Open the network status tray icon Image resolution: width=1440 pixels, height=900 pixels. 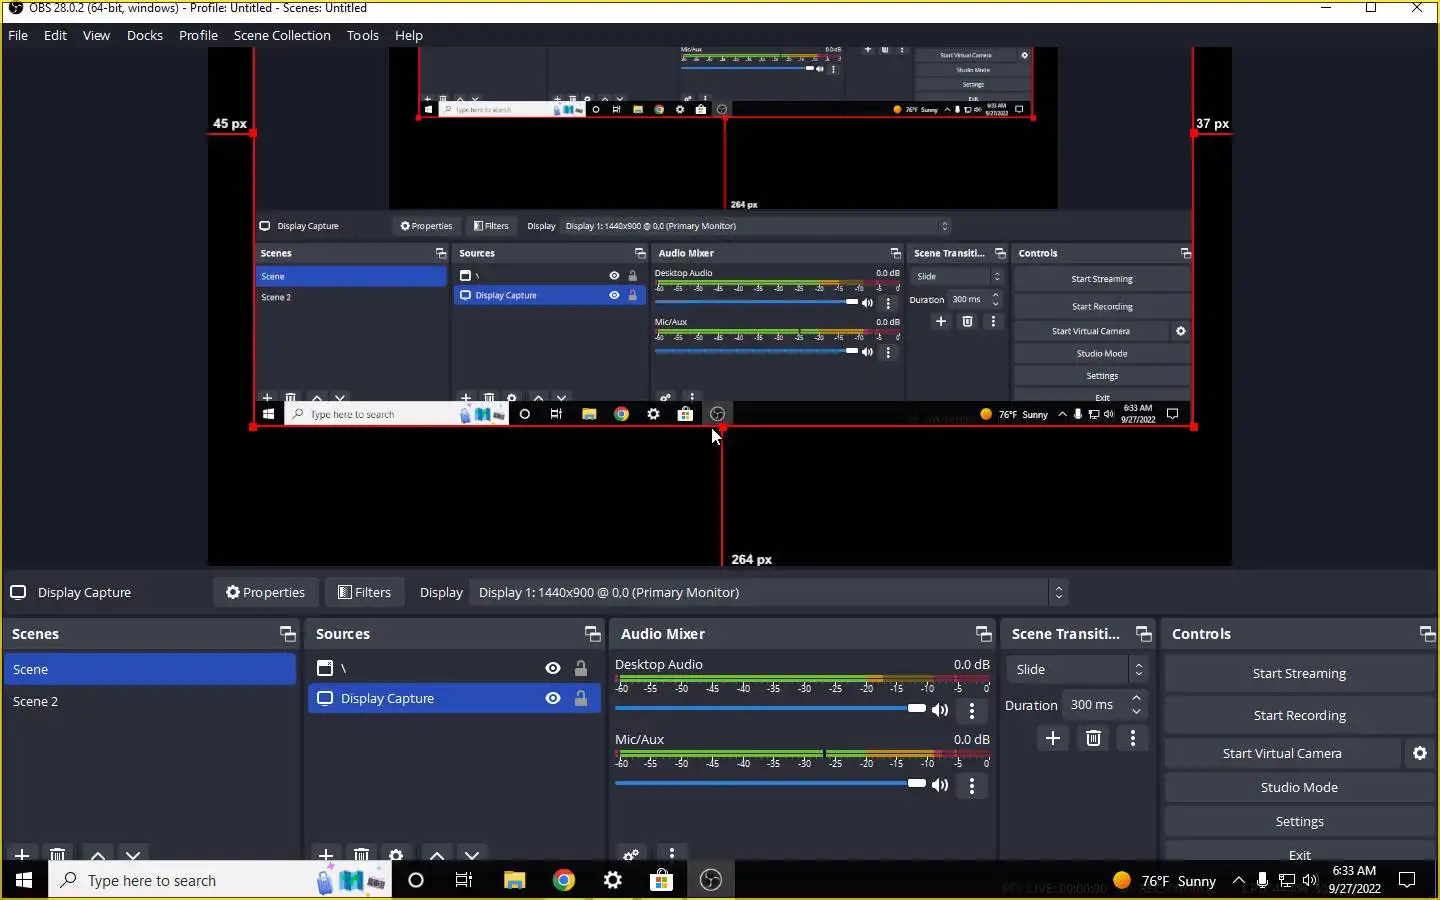tap(1287, 880)
